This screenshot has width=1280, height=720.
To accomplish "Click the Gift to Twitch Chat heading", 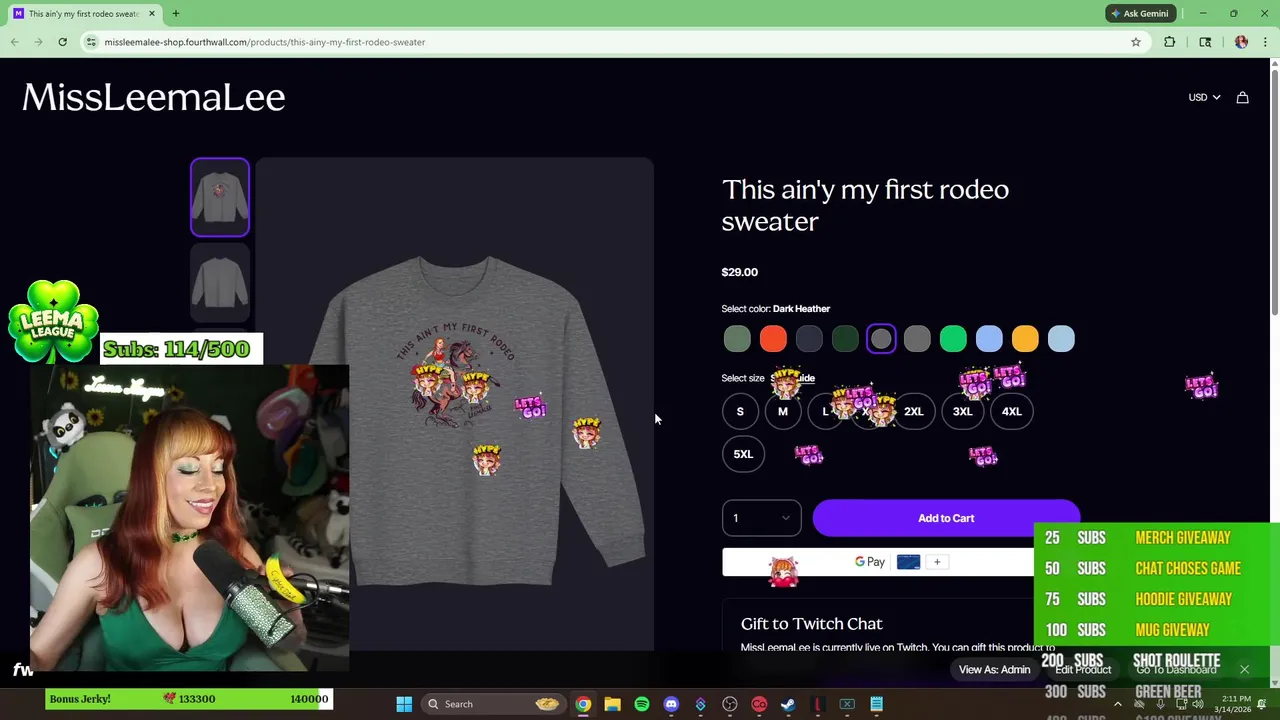I will coord(812,623).
